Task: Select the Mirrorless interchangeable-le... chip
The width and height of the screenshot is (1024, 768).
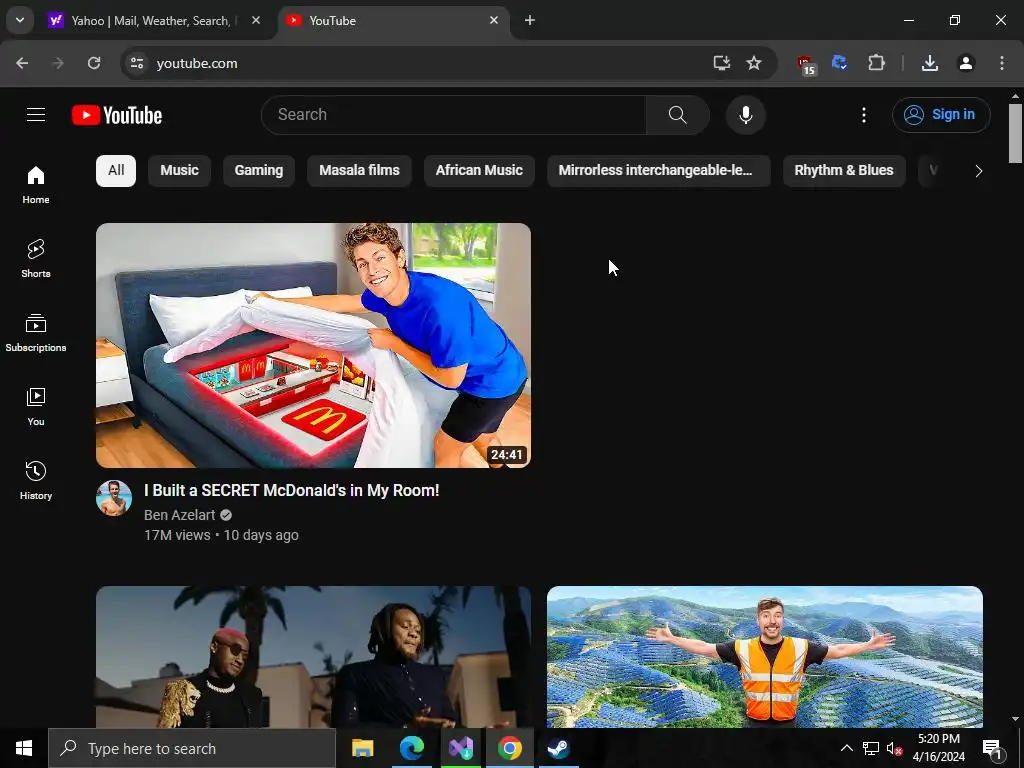Action: click(x=659, y=171)
